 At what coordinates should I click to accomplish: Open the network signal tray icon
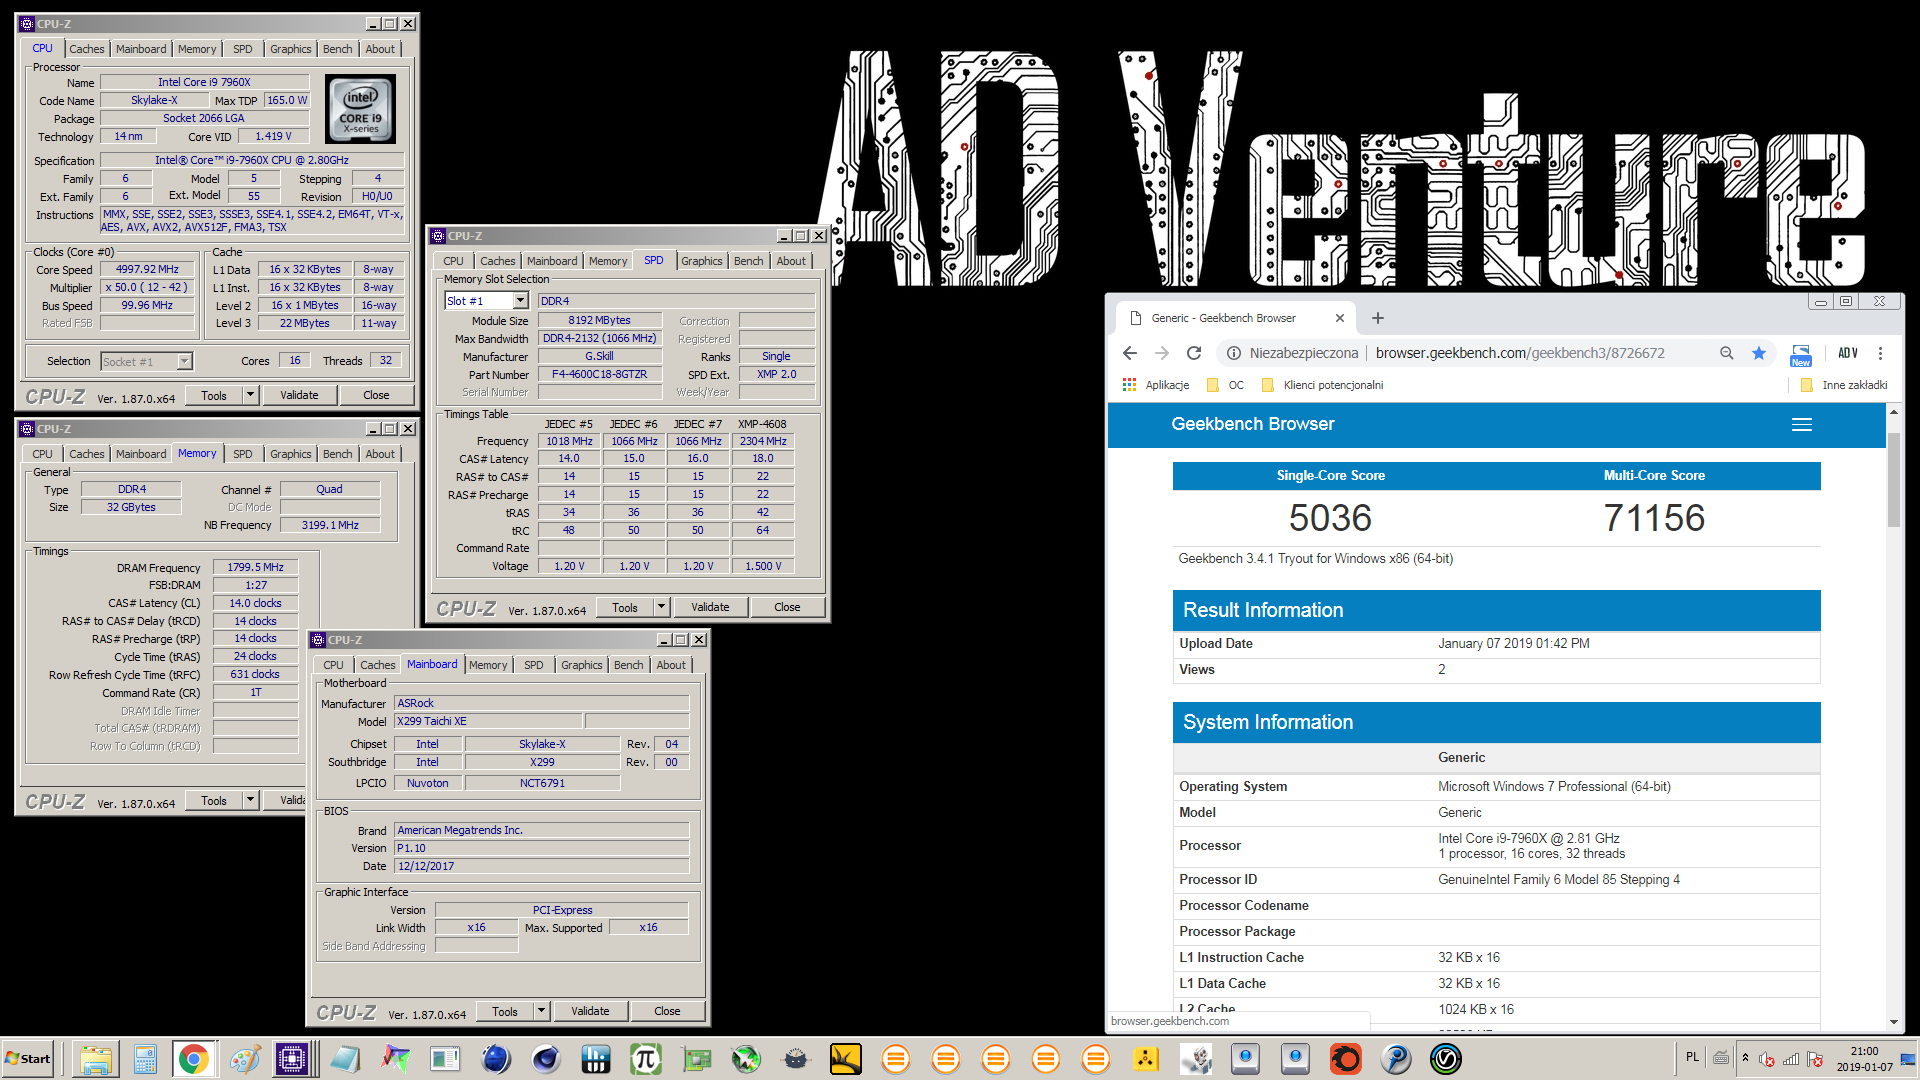pos(1791,1059)
